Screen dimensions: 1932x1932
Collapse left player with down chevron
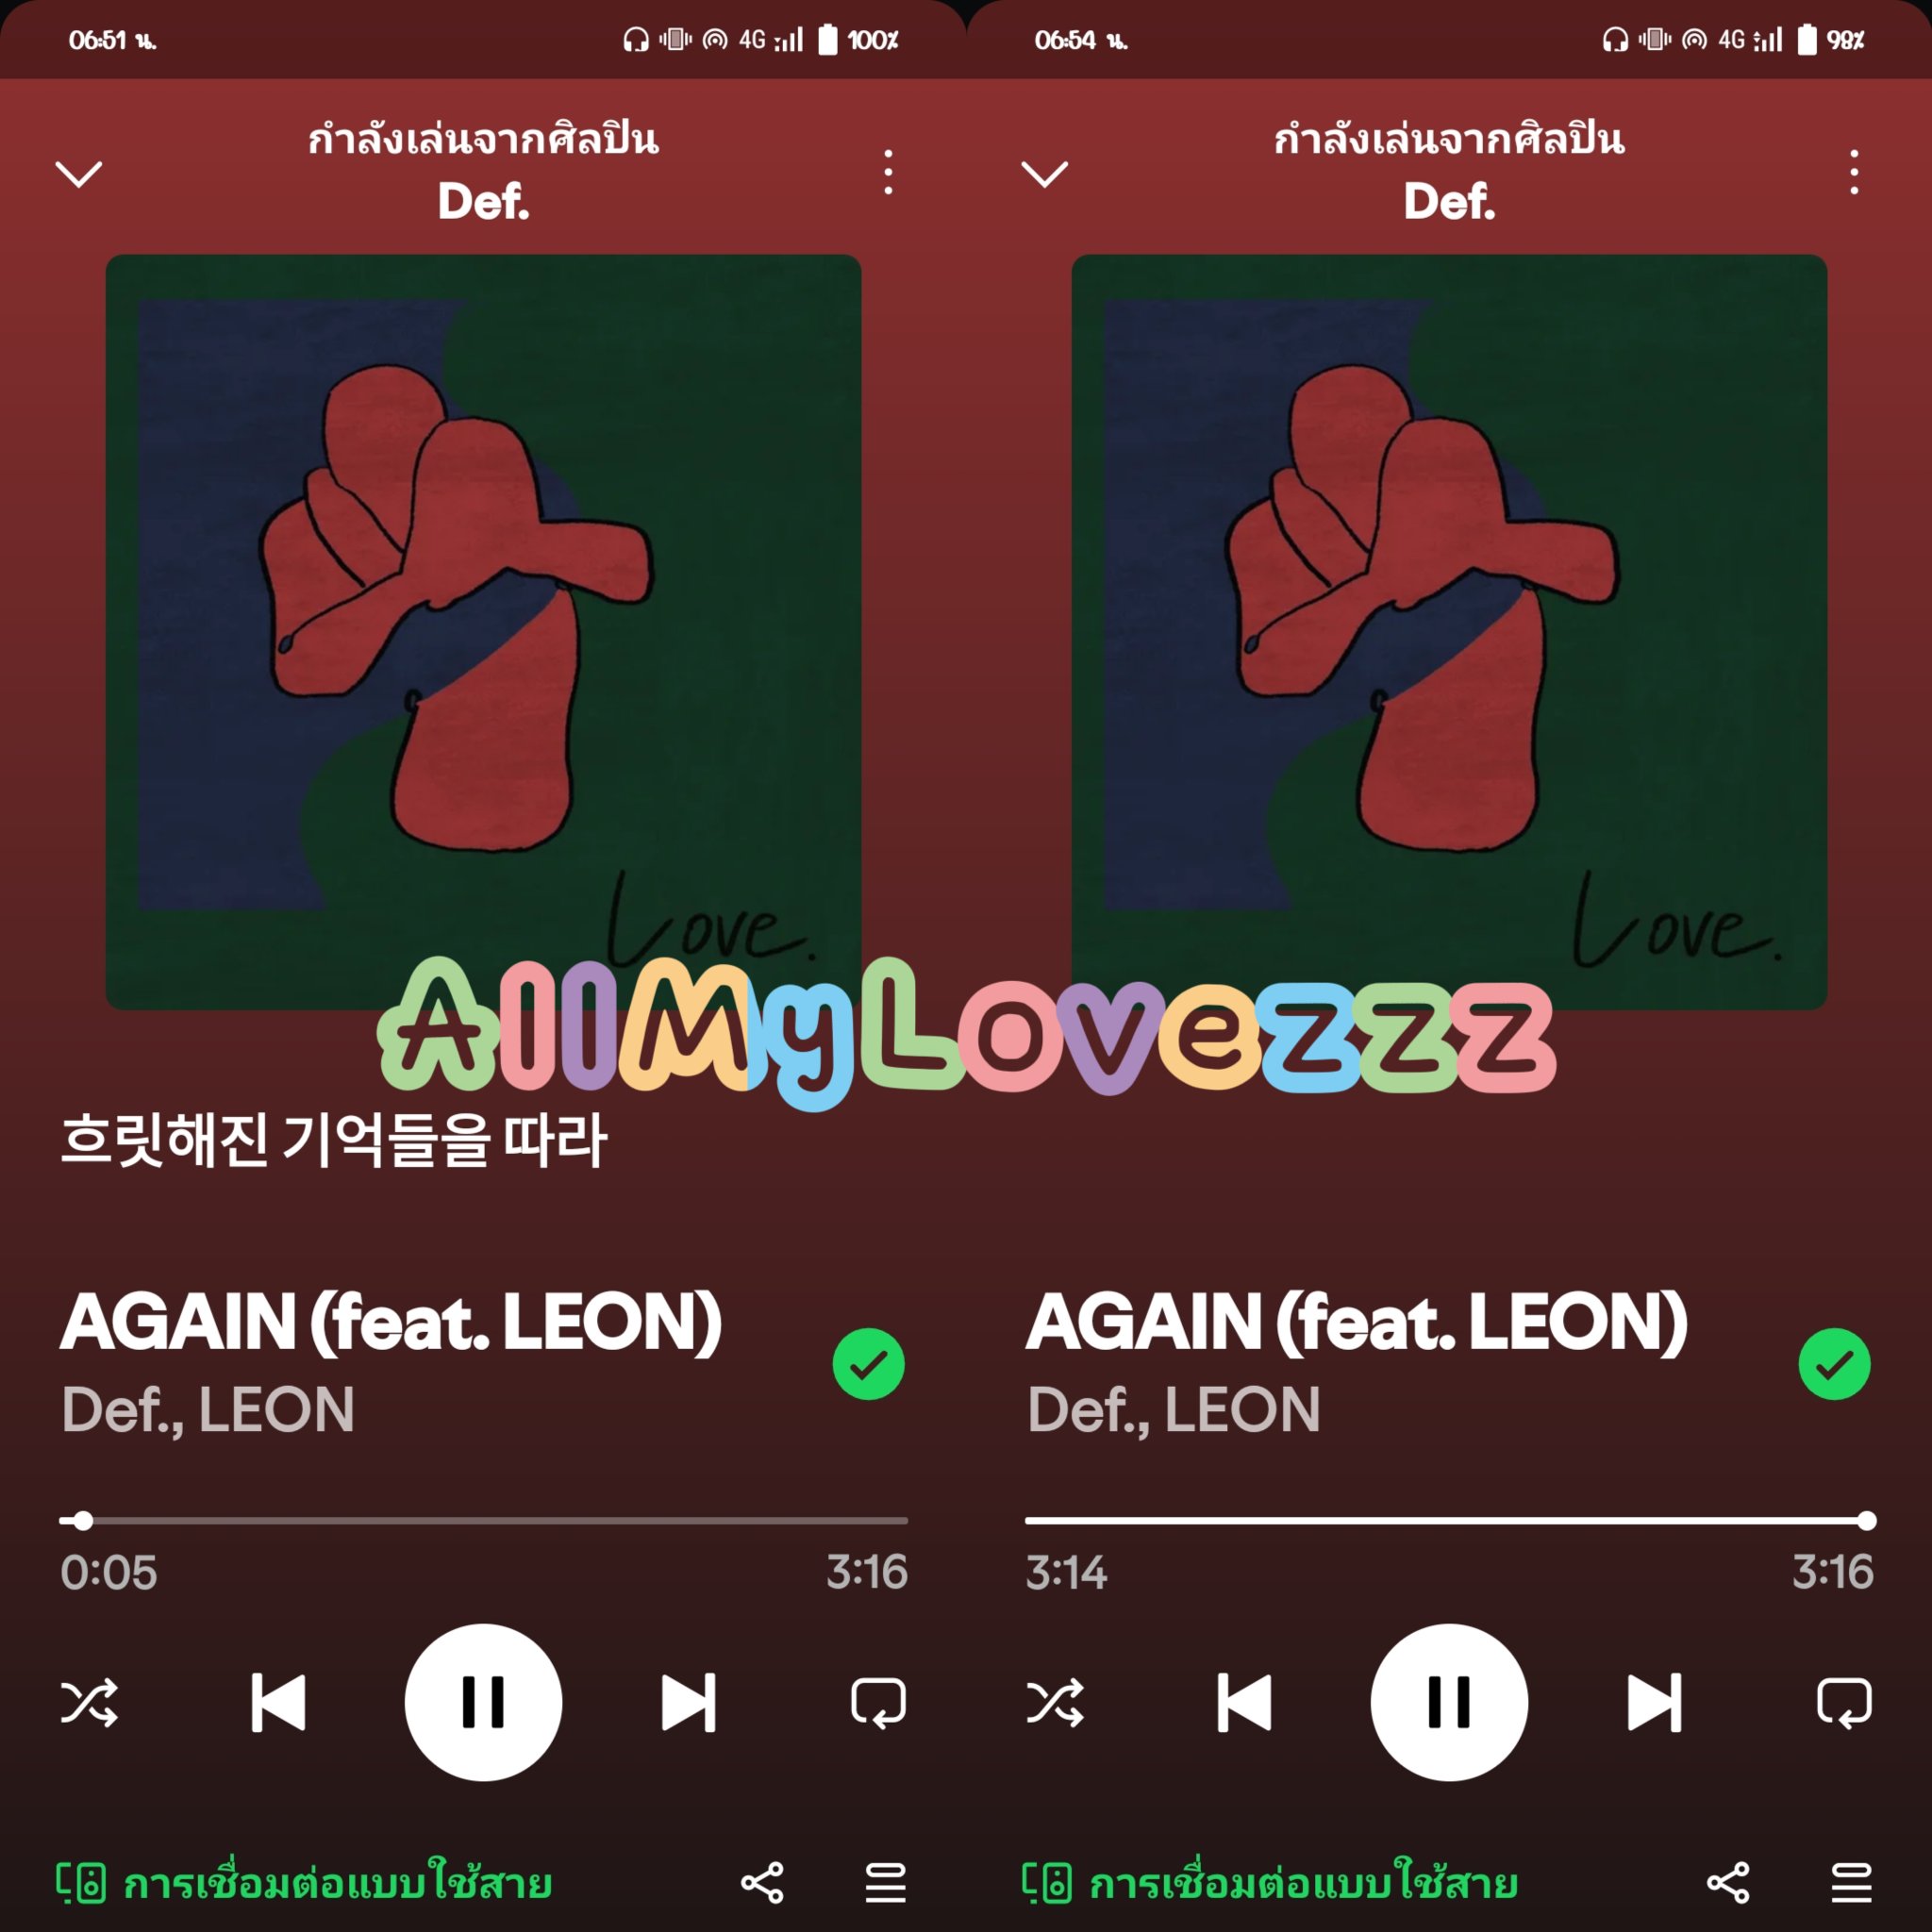click(78, 174)
